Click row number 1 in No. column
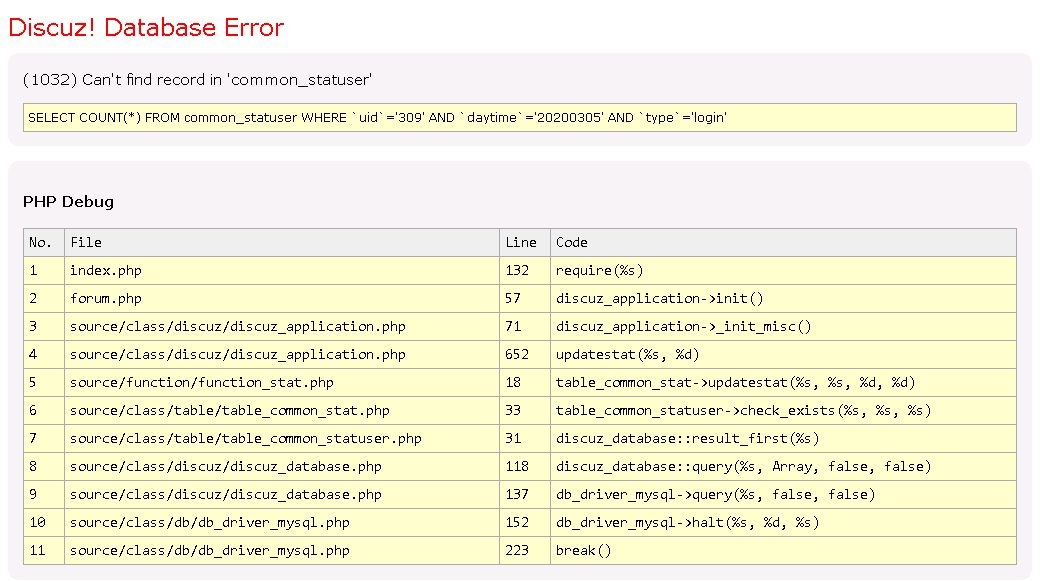Screen dimensions: 1054x581 tap(44, 270)
